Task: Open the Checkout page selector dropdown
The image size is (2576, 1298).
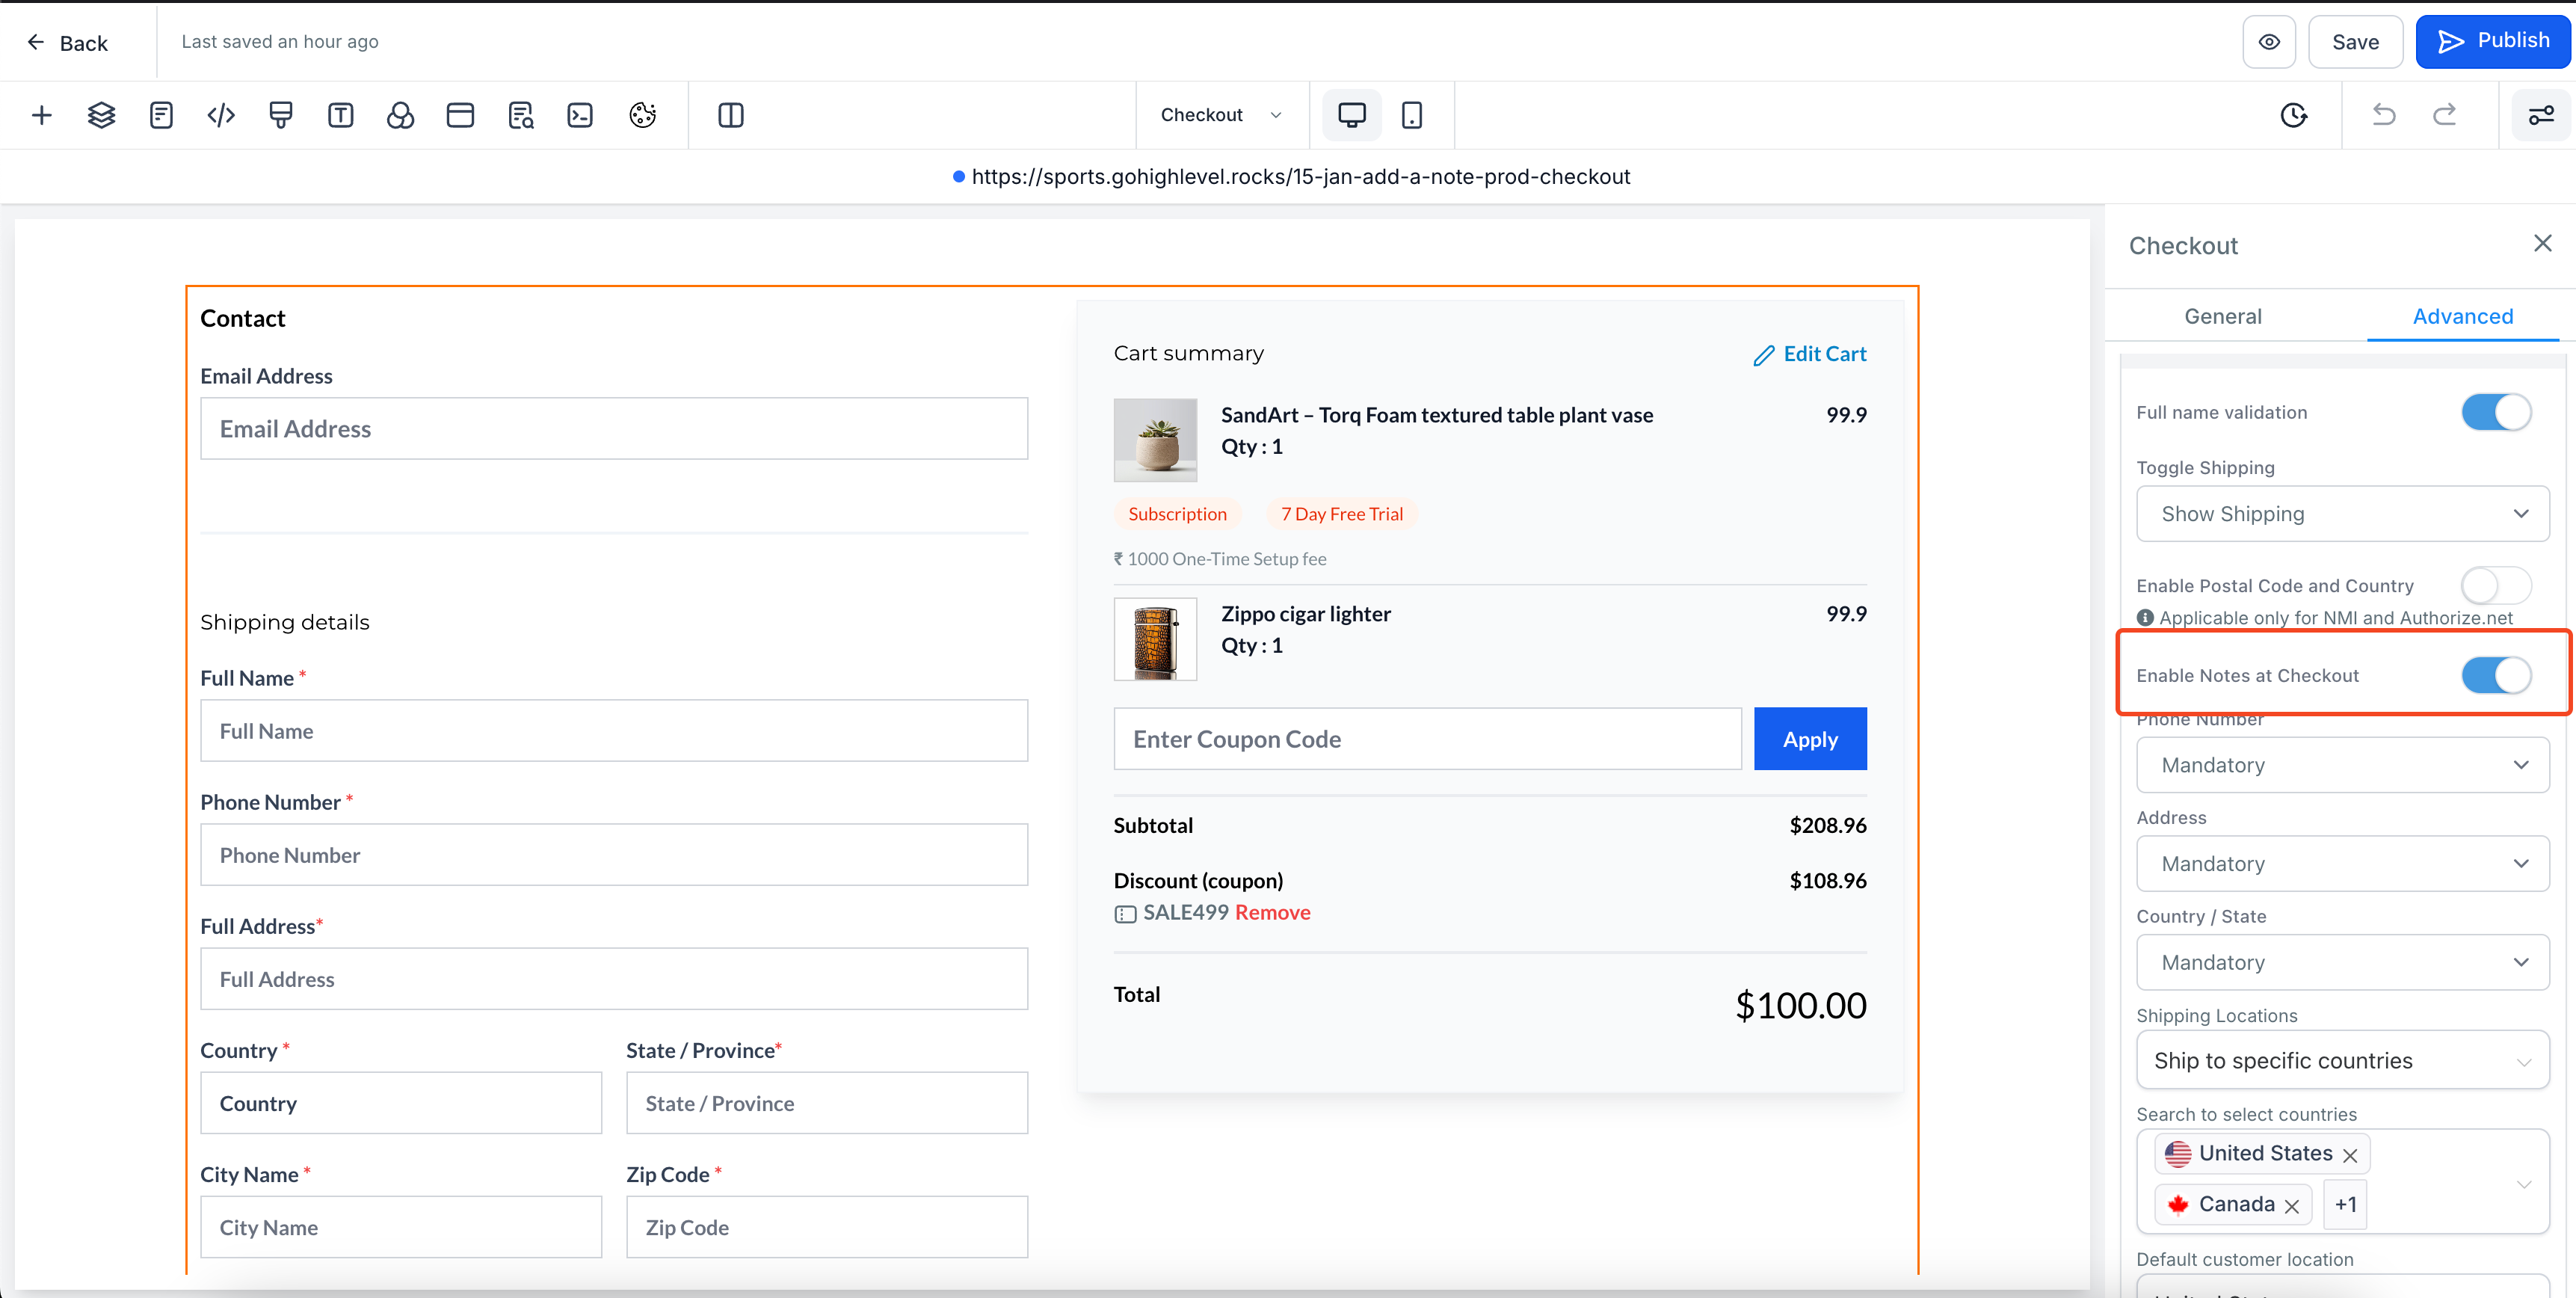Action: point(1220,115)
